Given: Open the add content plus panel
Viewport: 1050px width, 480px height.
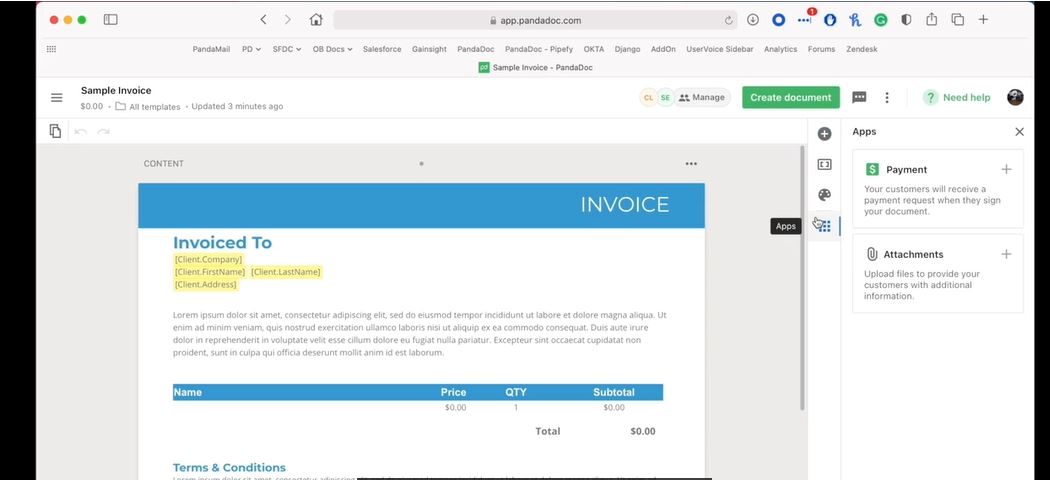Looking at the screenshot, I should [824, 134].
